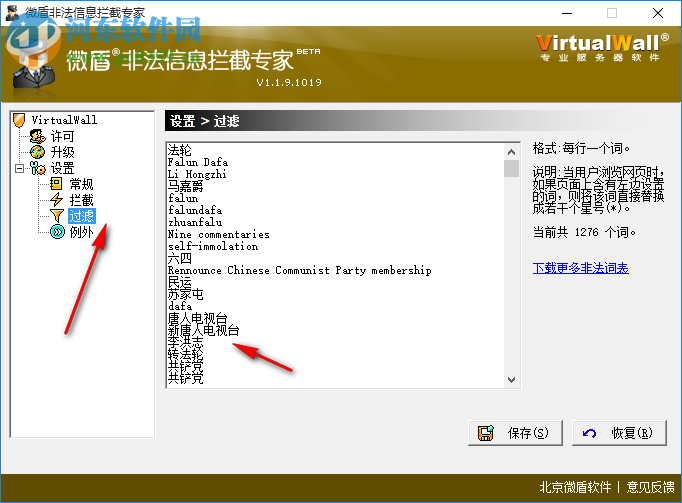
Task: Click the word list scroll down arrow
Action: pos(512,379)
